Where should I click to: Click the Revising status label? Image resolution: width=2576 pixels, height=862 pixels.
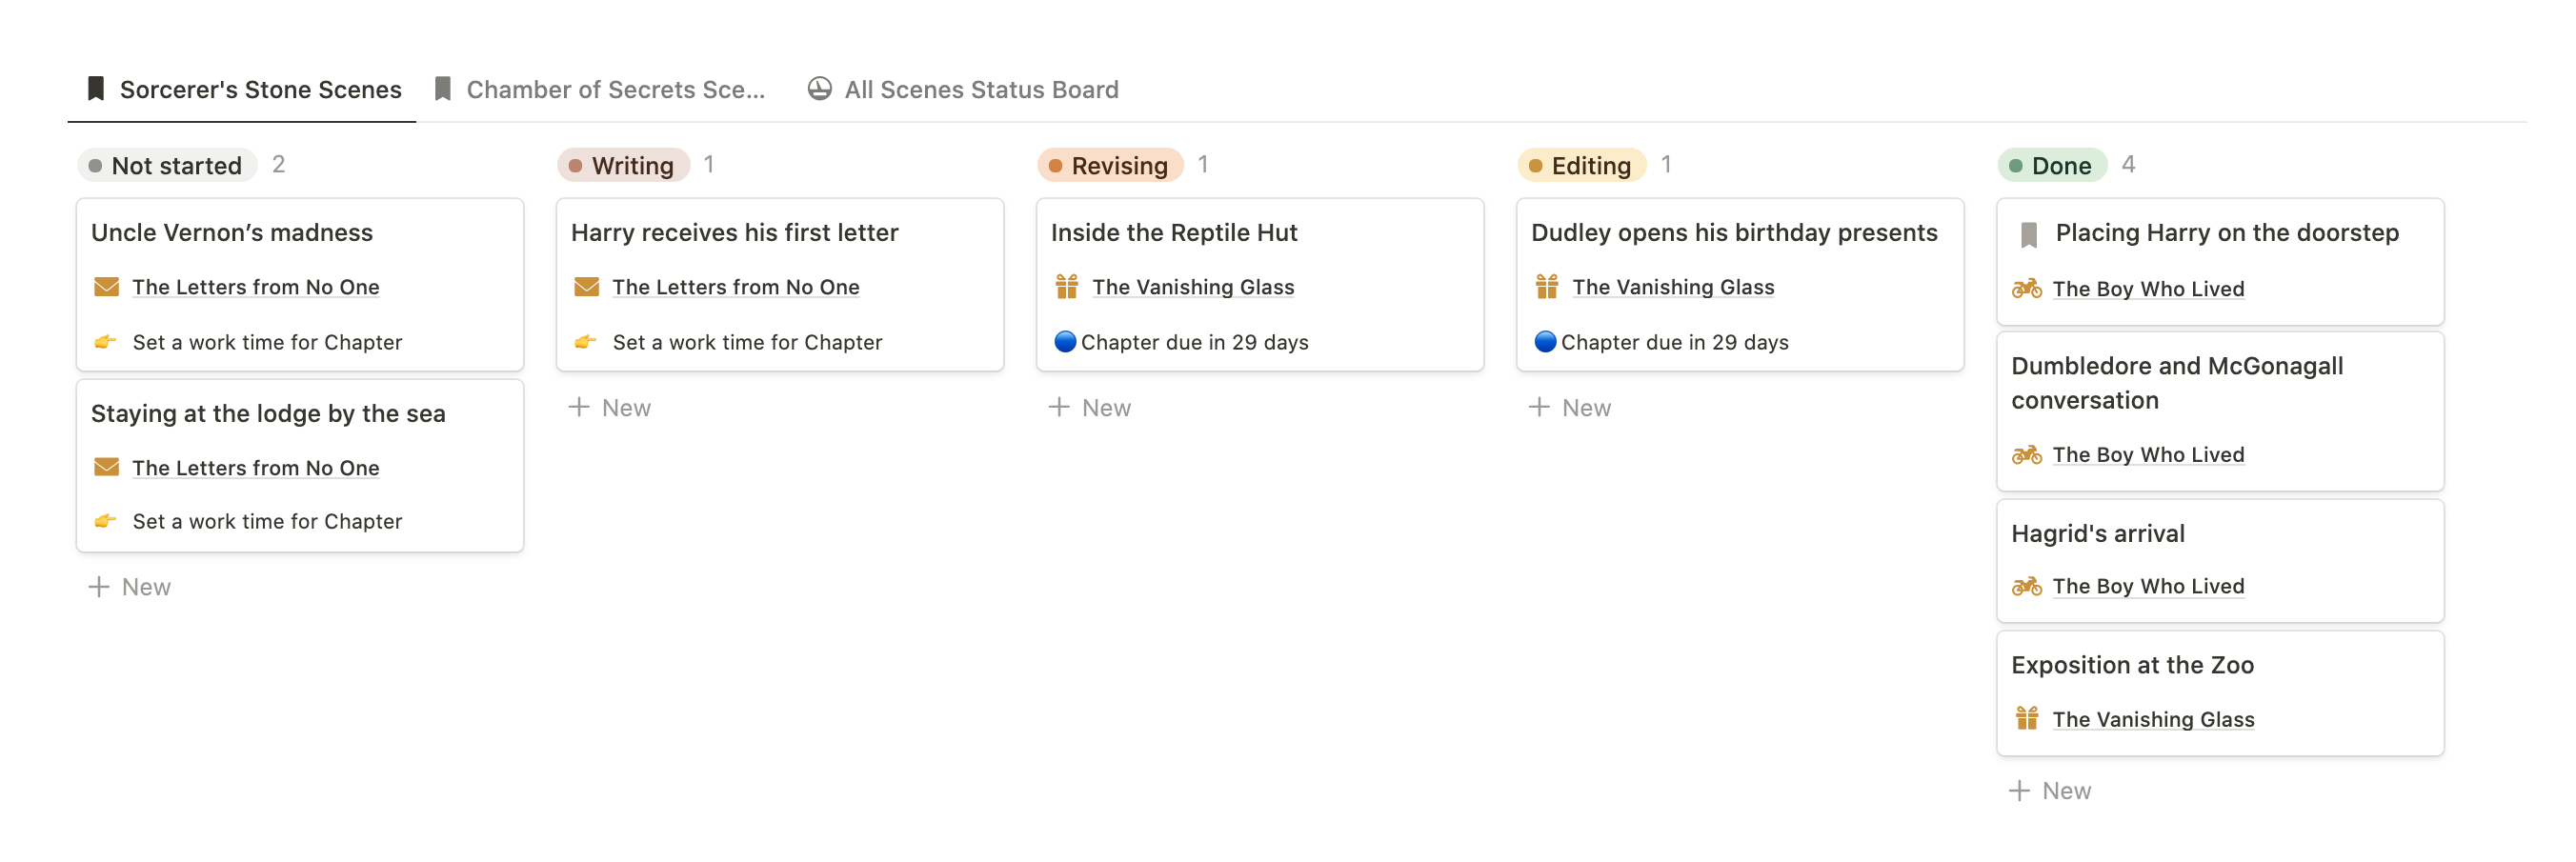point(1110,165)
